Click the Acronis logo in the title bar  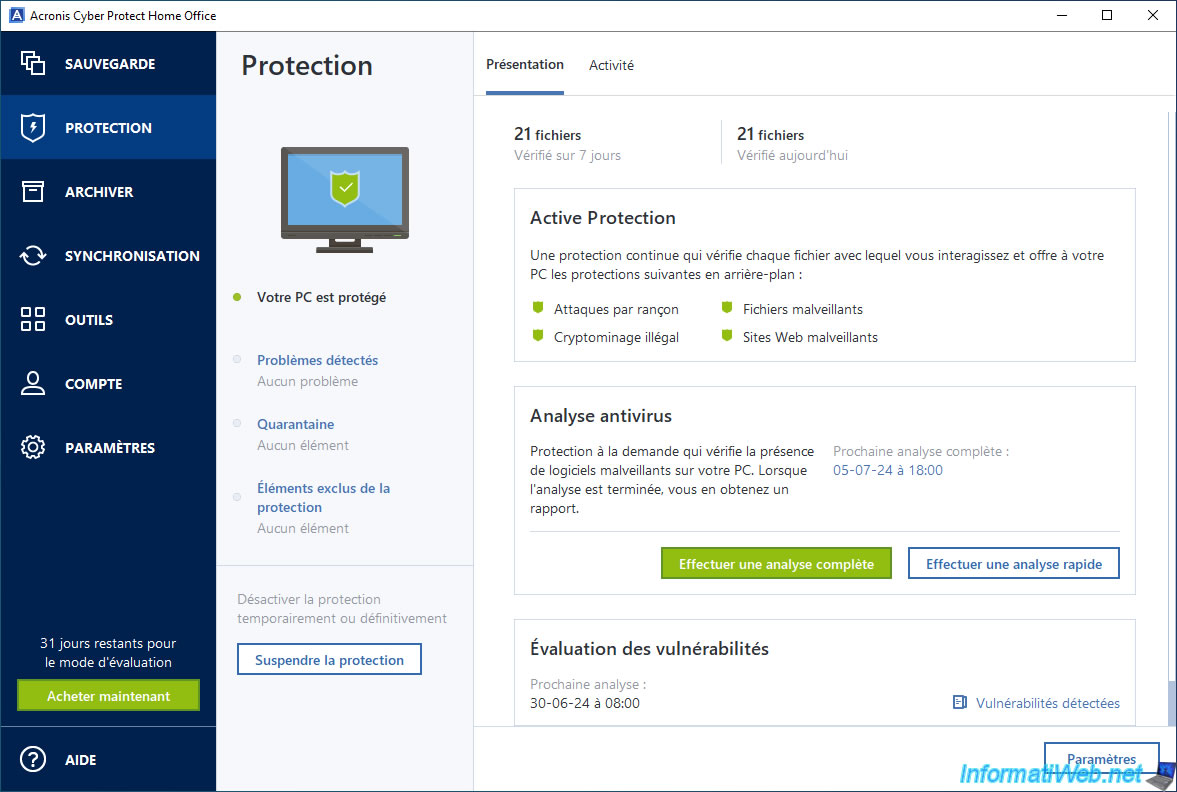tap(16, 15)
